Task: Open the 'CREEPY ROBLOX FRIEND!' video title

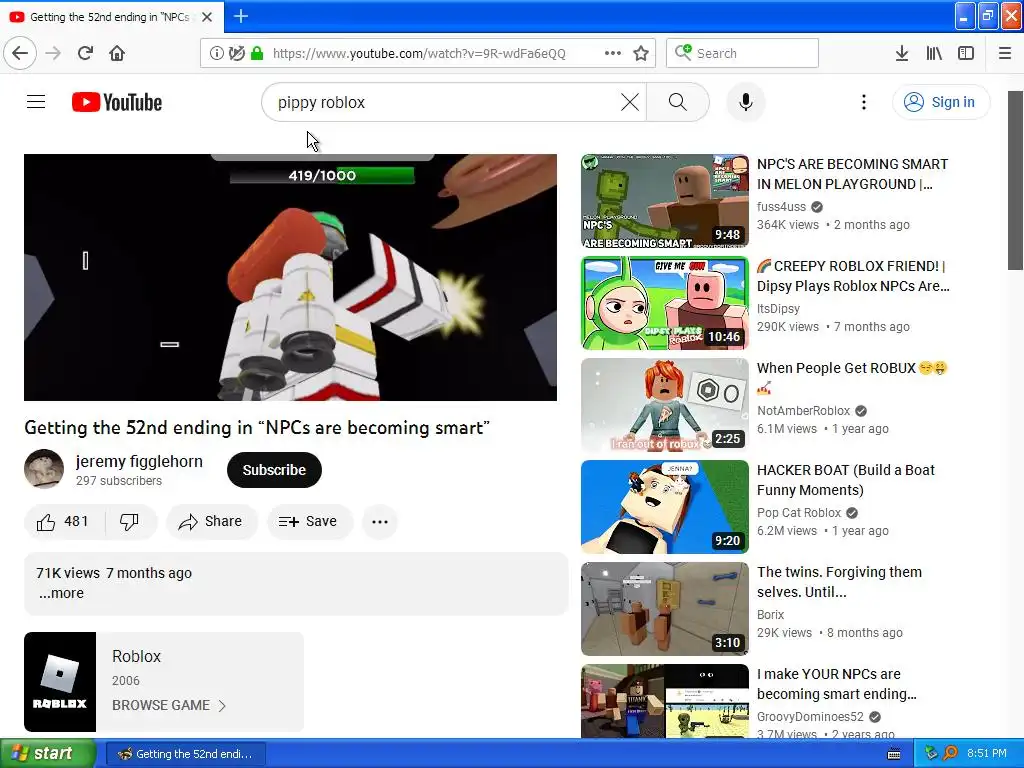Action: pyautogui.click(x=853, y=276)
